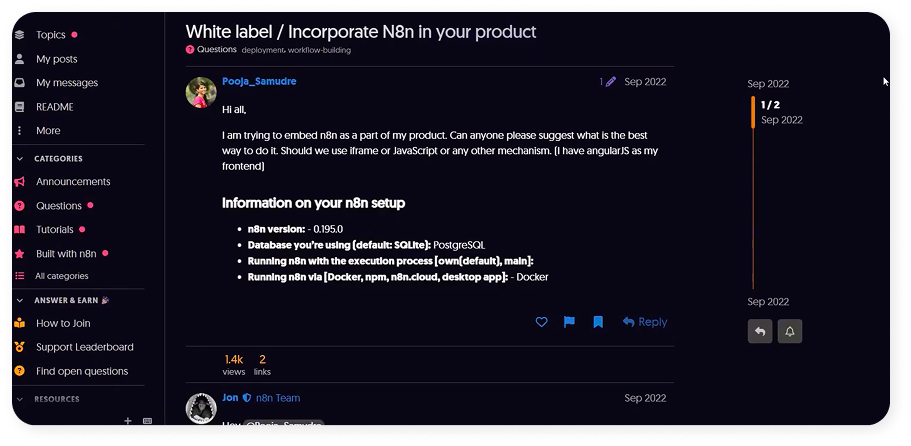
Task: Click Jon's post Sep 2022 date
Action: 645,398
